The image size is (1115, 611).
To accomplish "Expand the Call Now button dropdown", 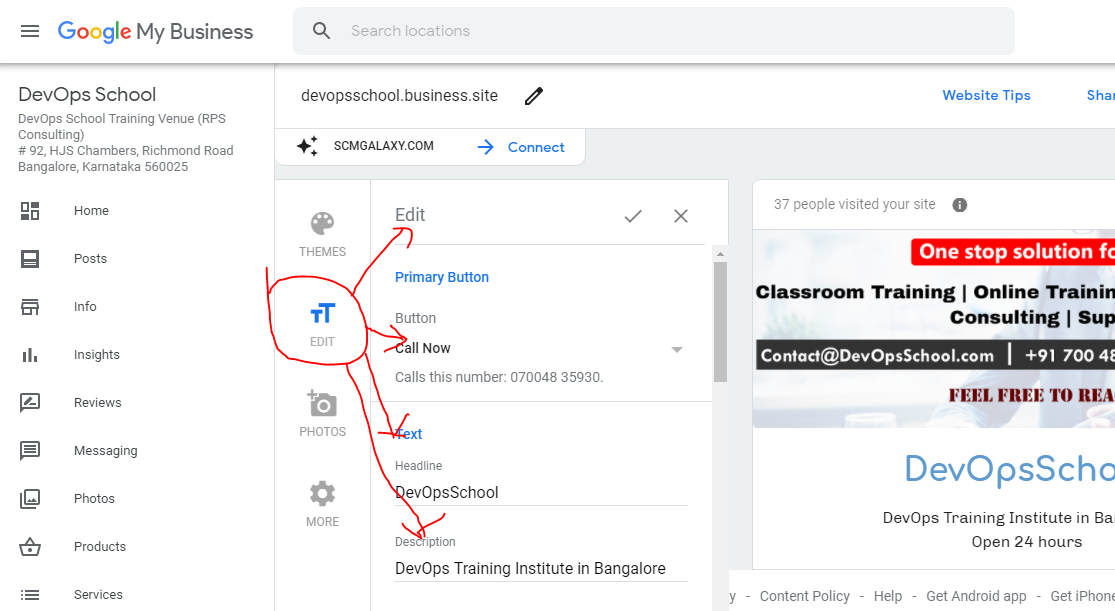I will 677,349.
